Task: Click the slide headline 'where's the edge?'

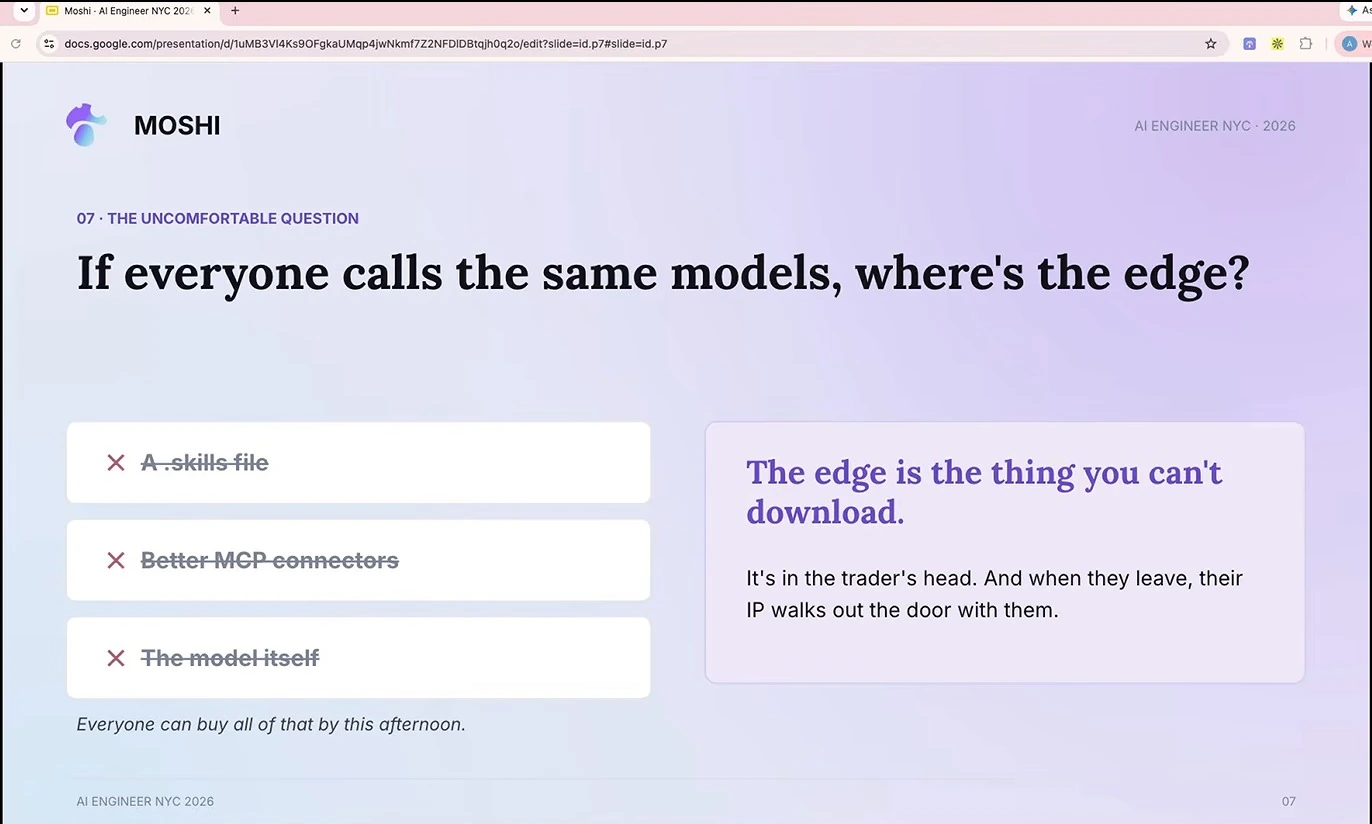Action: tap(1052, 273)
